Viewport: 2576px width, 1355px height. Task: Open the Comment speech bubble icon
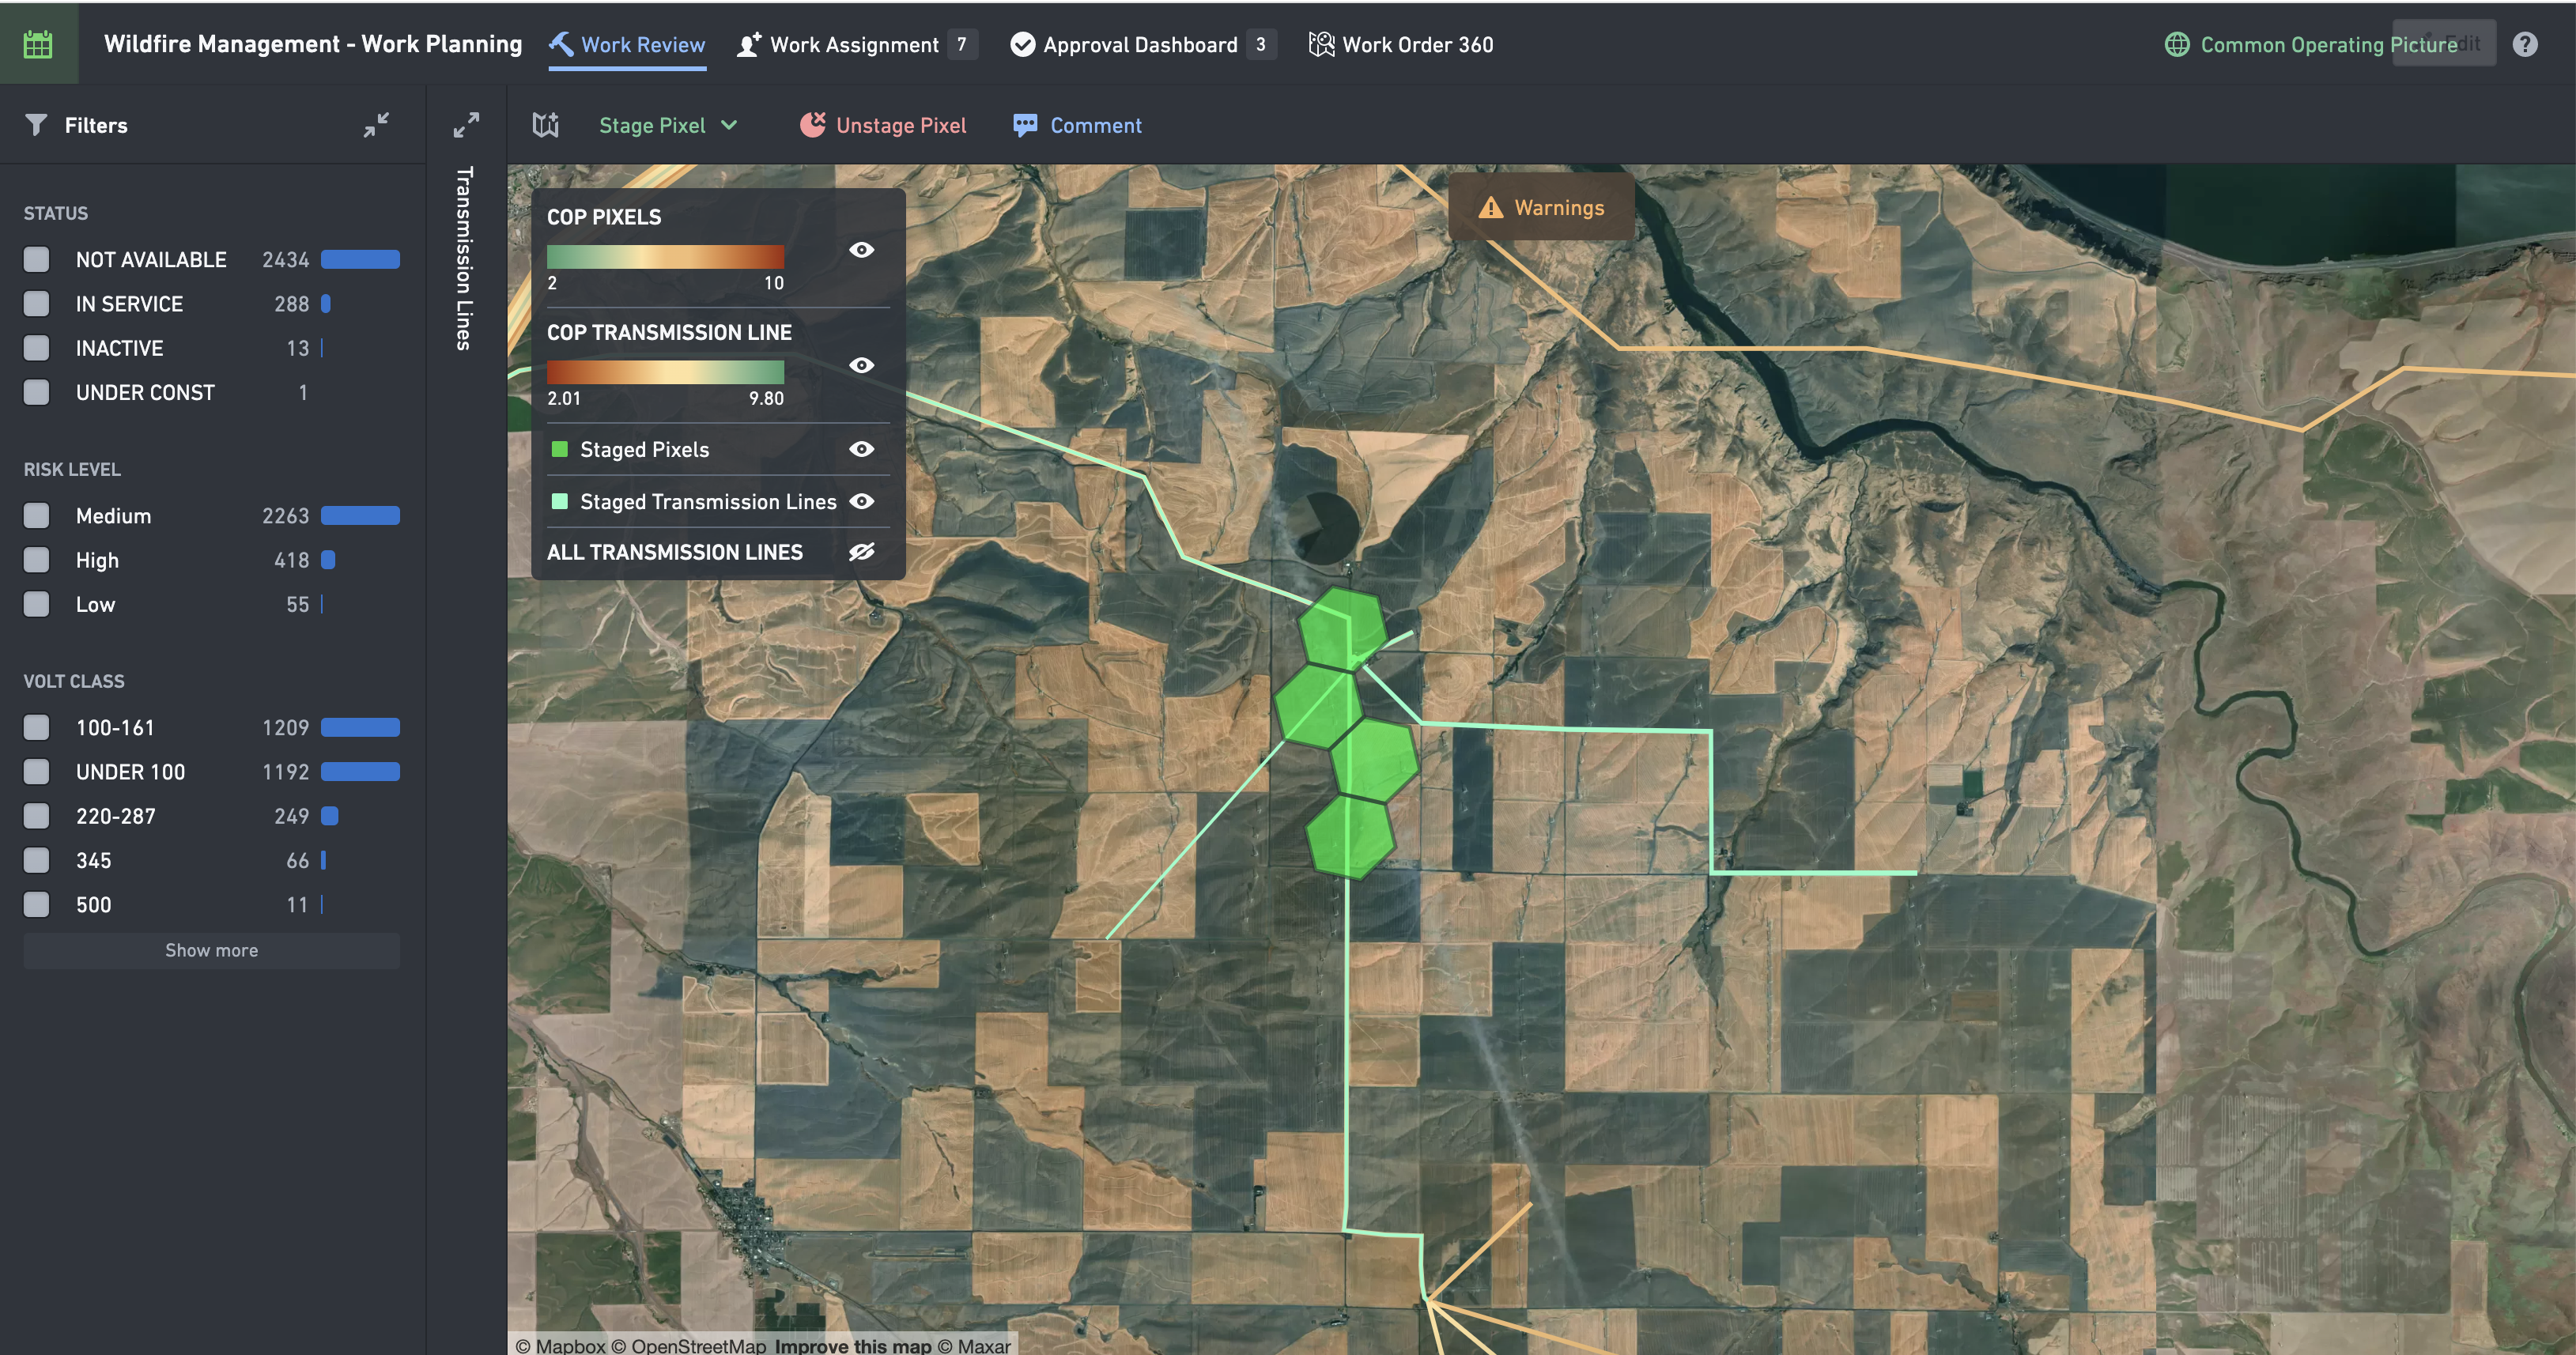click(1025, 125)
